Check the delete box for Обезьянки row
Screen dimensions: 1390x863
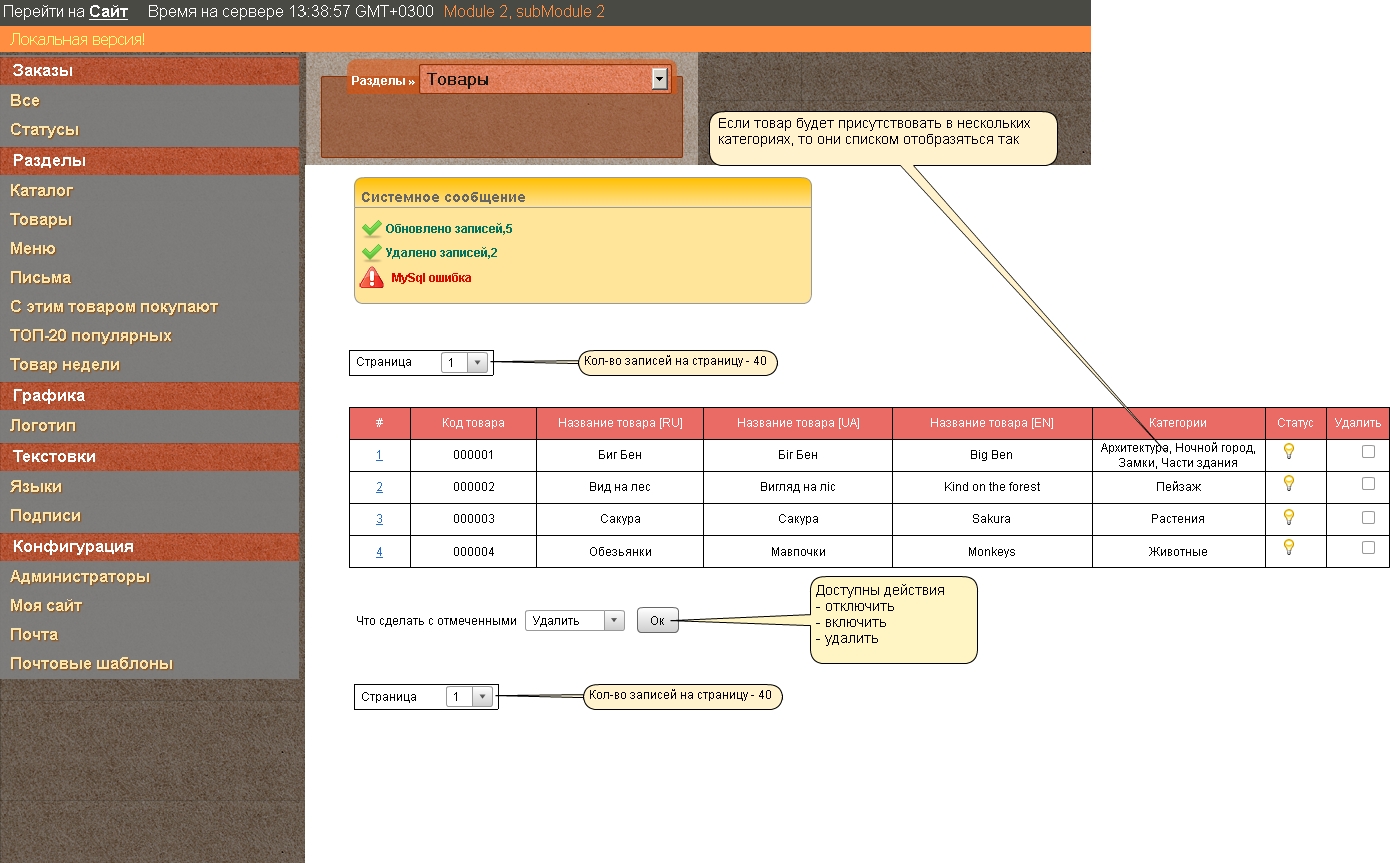[1368, 548]
